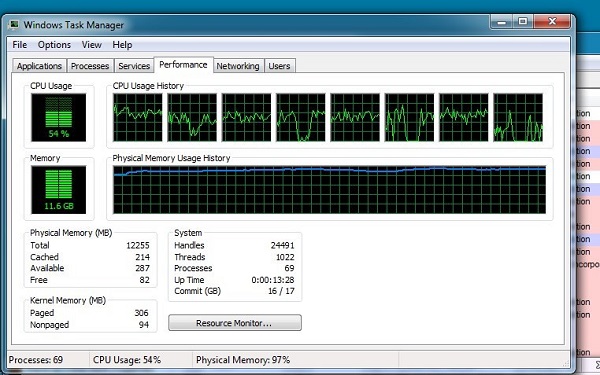Open the Options menu
Screen dimensions: 600x375
coord(54,45)
